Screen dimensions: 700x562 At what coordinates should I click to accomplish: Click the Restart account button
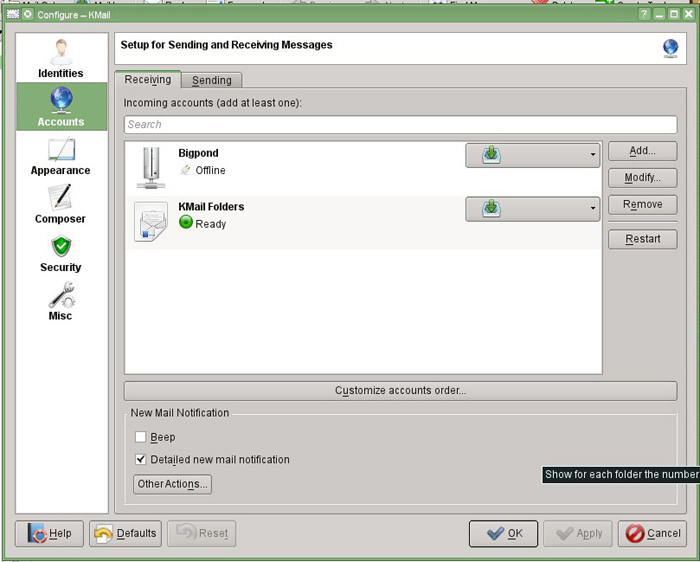point(642,239)
